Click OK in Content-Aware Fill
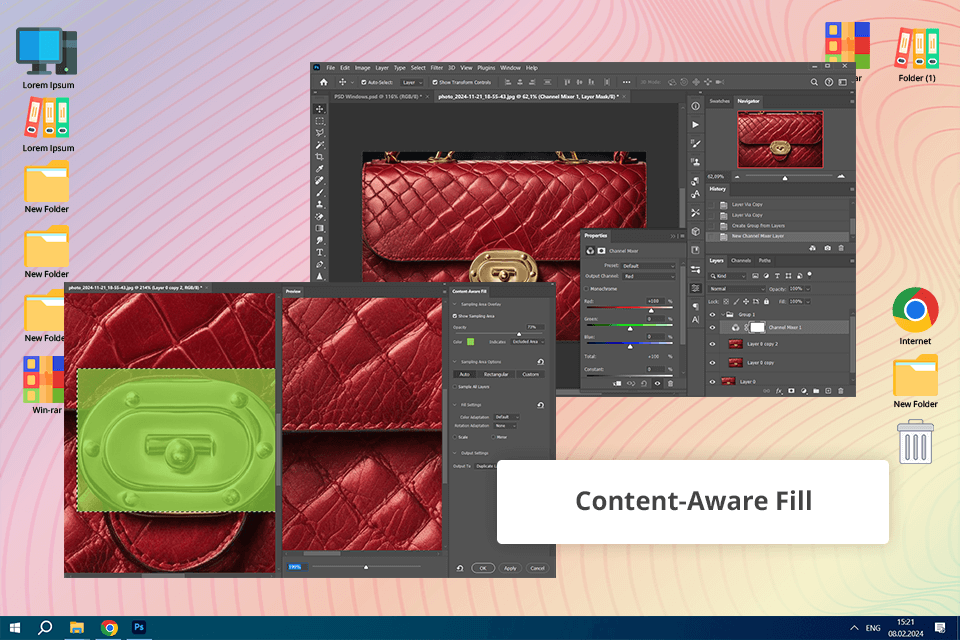The width and height of the screenshot is (960, 640). pos(483,568)
